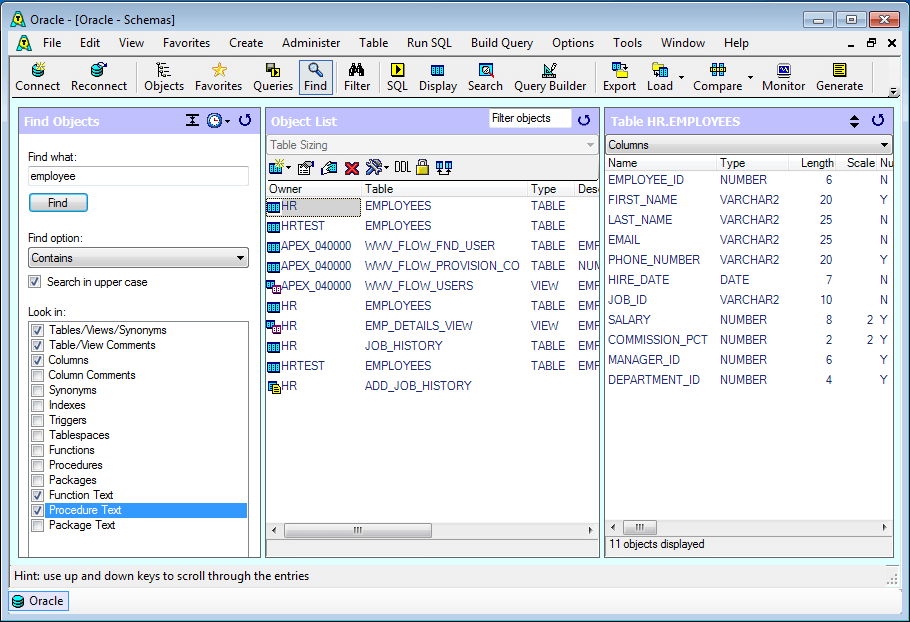Click the Object List scrollbar right arrow

tap(590, 530)
